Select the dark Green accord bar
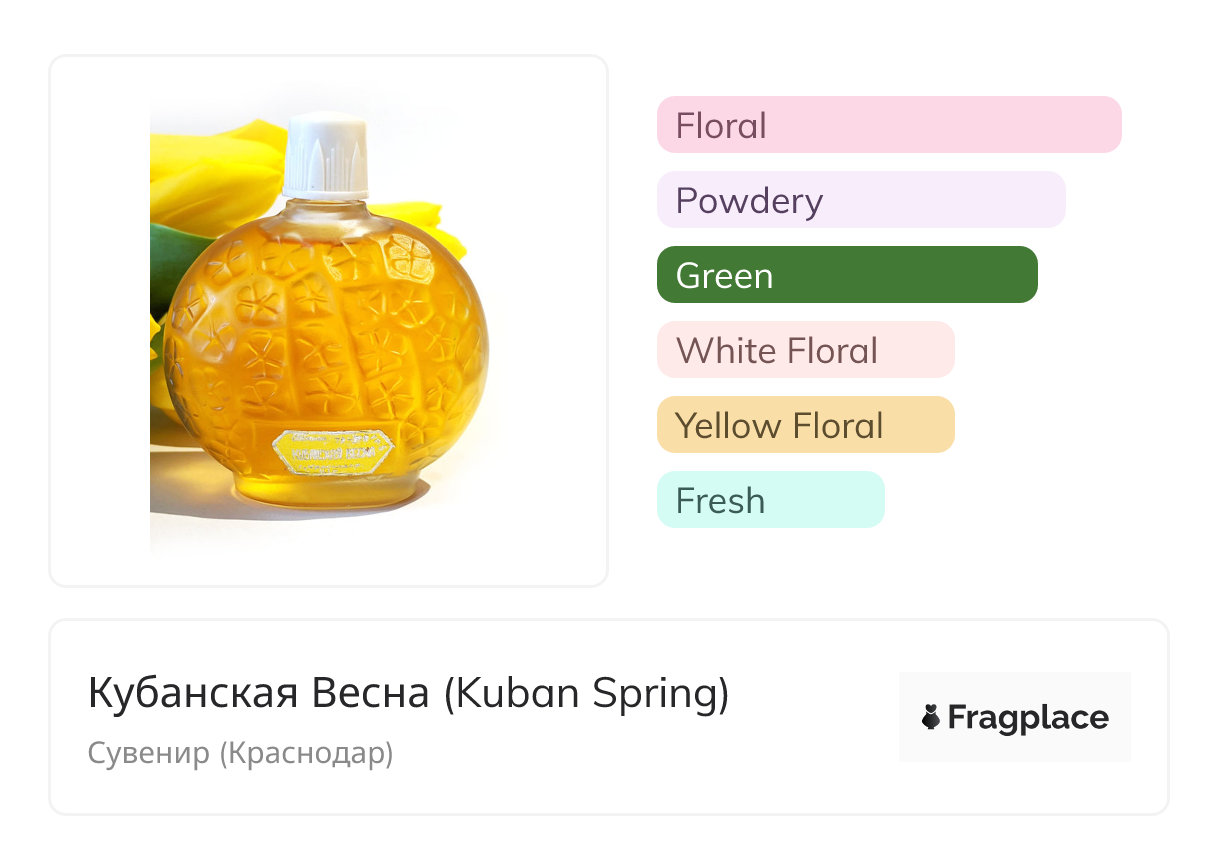The height and width of the screenshot is (864, 1218). click(x=846, y=275)
